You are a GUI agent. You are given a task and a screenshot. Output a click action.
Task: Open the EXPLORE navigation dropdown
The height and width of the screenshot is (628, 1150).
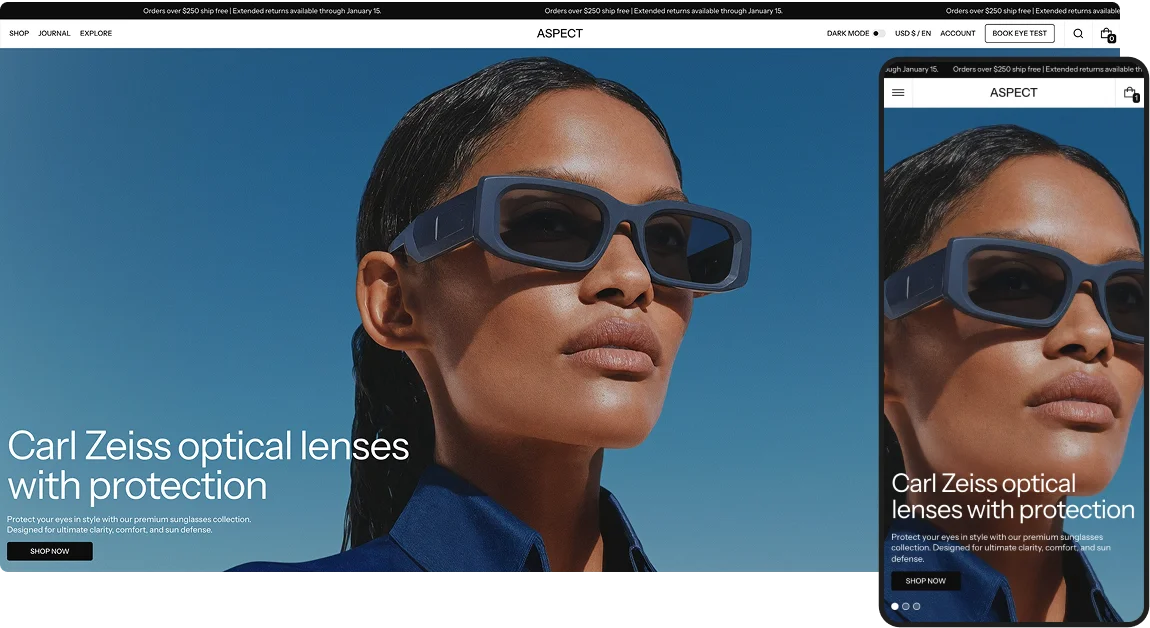pyautogui.click(x=95, y=33)
